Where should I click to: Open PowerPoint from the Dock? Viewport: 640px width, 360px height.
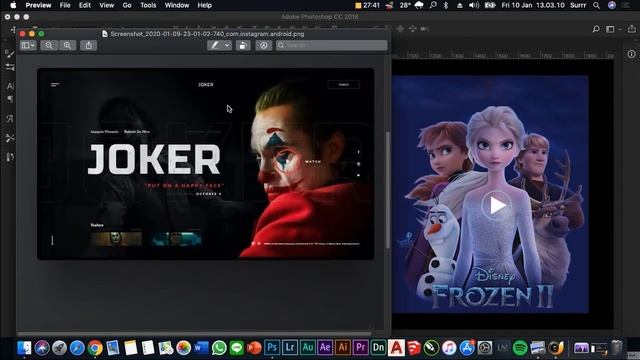coord(254,348)
